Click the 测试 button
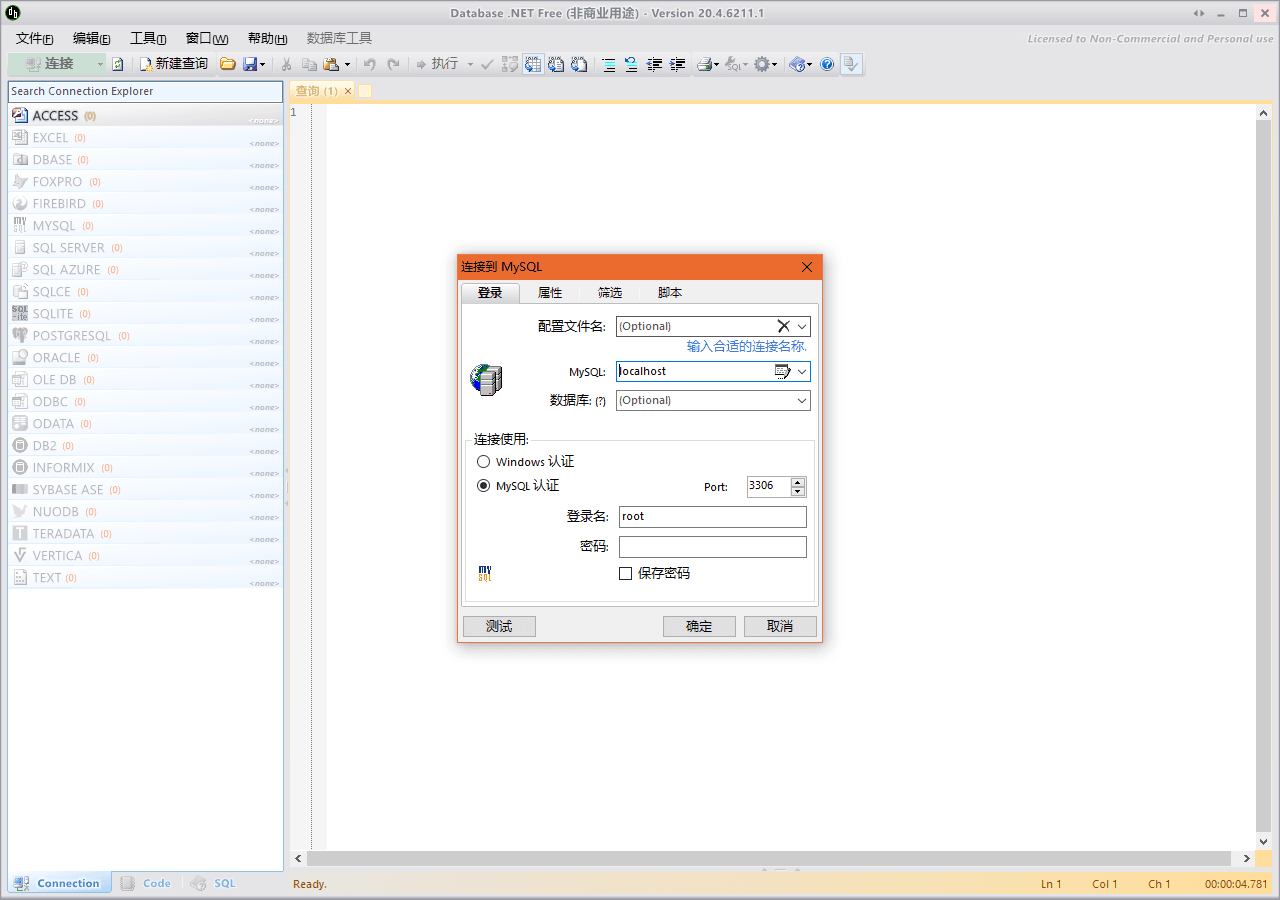Viewport: 1280px width, 900px height. click(x=499, y=626)
